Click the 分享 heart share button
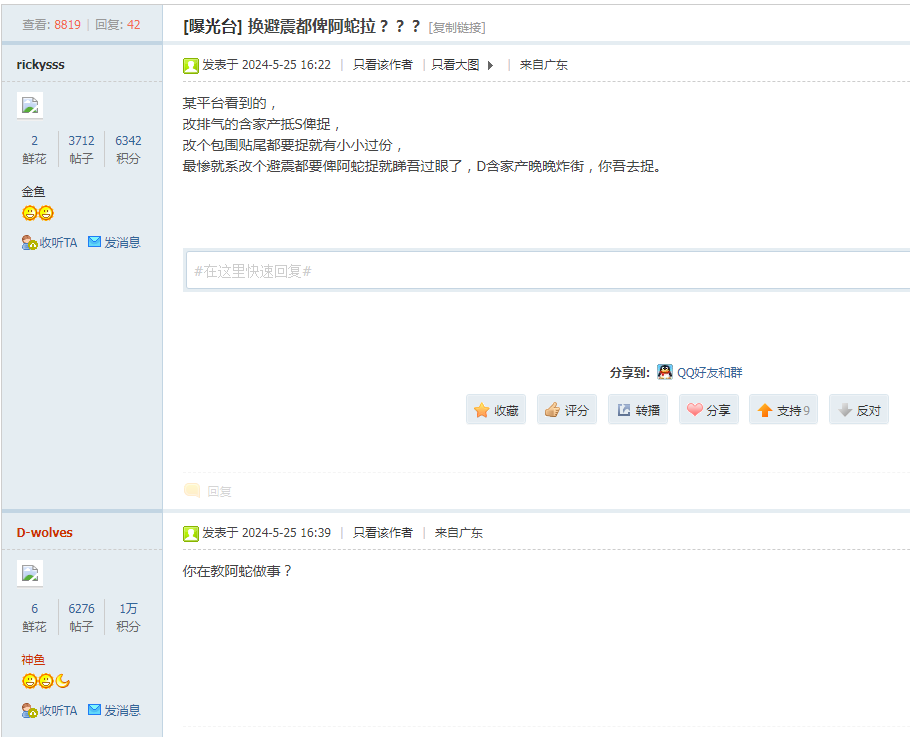This screenshot has height=737, width=910. (708, 410)
